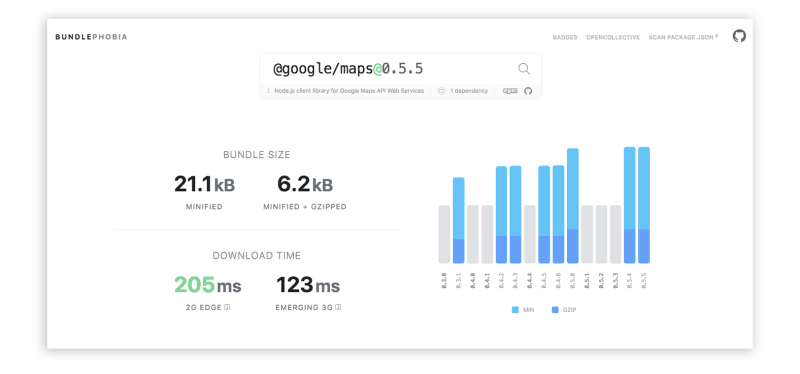Click the 21.1 kB minified size value
This screenshot has width=800, height=374.
(x=204, y=185)
